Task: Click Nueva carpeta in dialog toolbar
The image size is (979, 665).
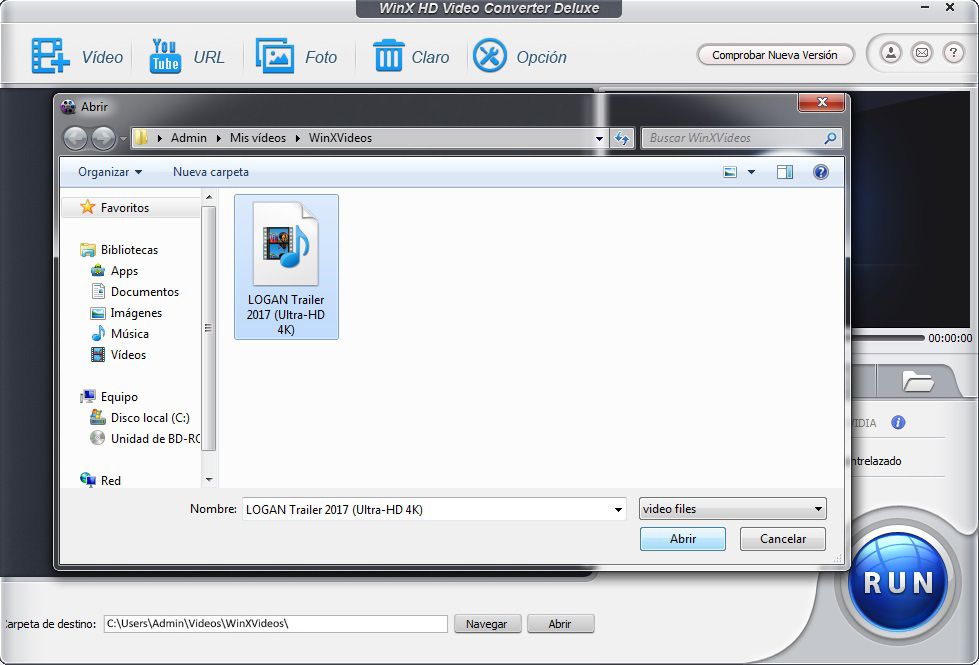Action: pos(211,172)
